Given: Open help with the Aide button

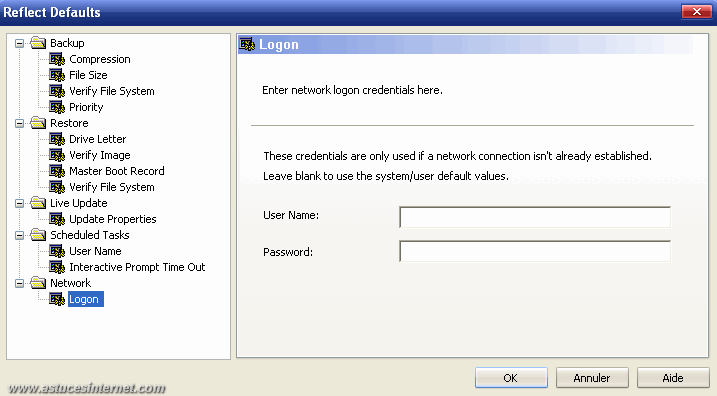Looking at the screenshot, I should (673, 378).
